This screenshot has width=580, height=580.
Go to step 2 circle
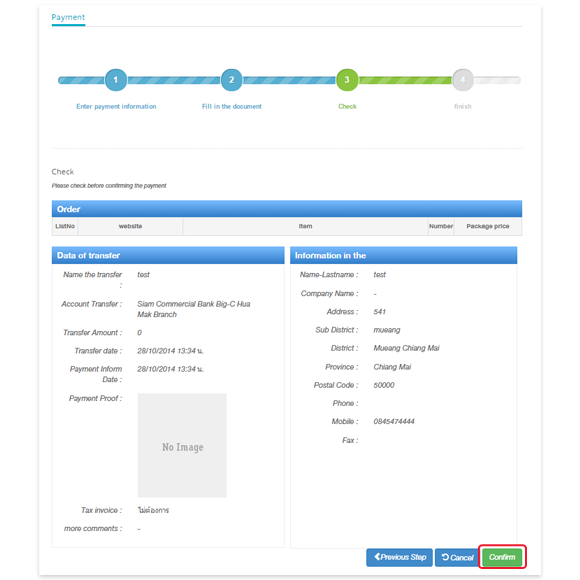point(232,80)
